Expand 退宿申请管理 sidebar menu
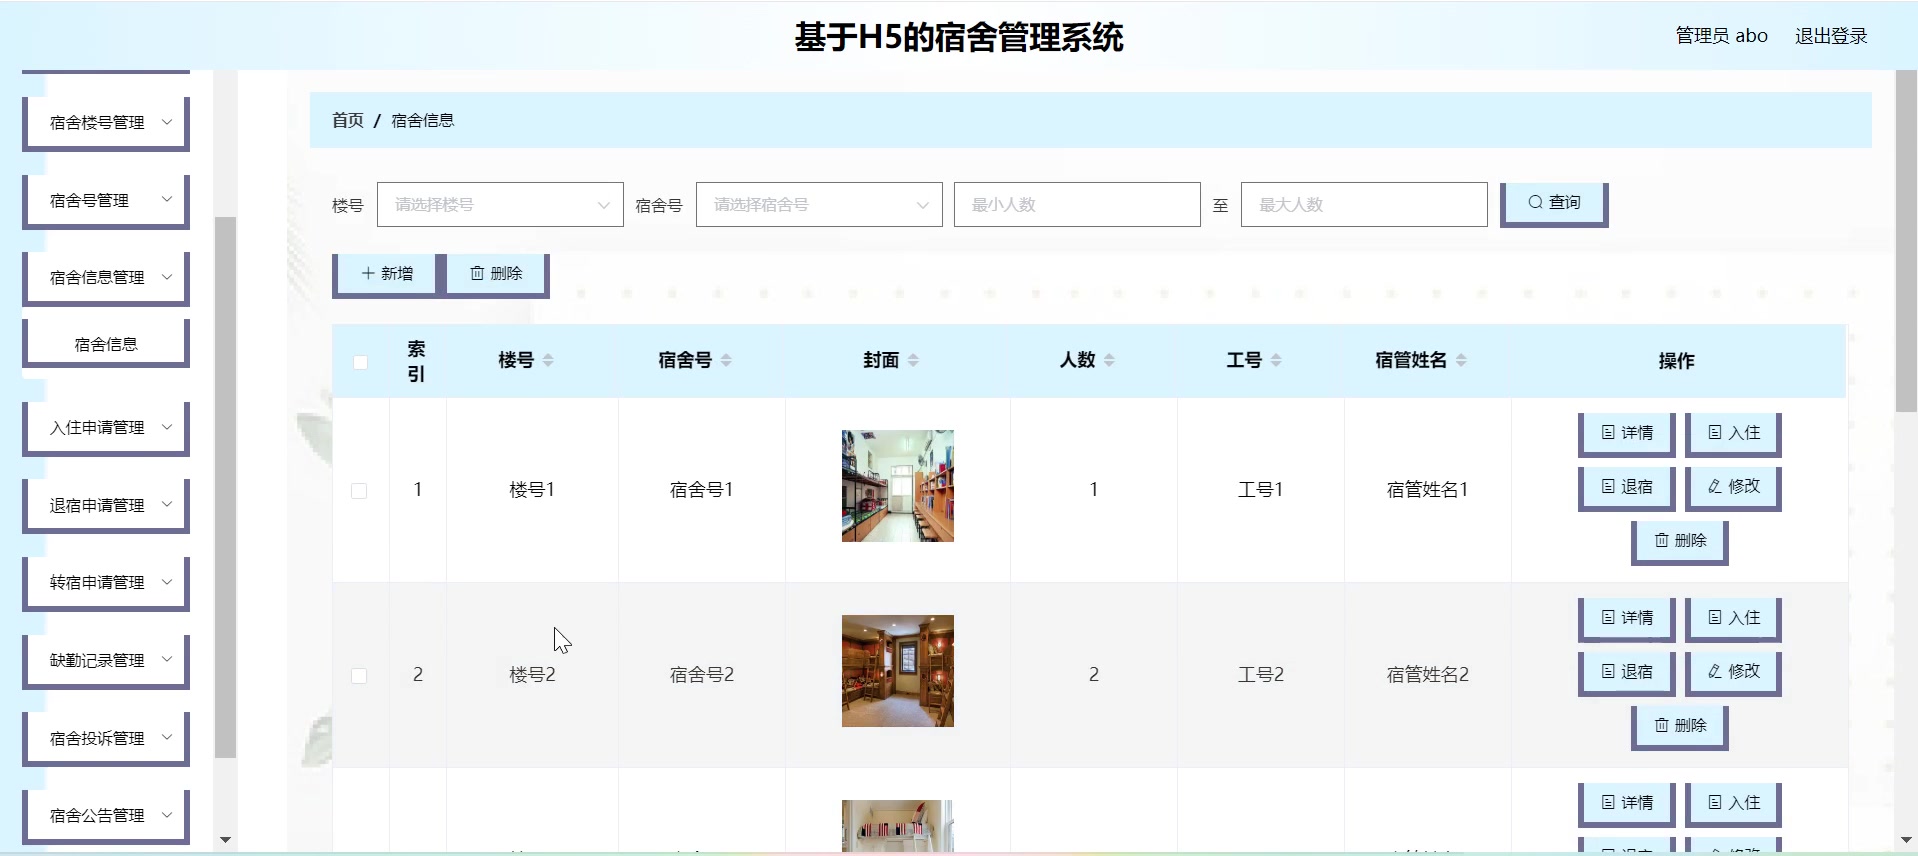 tap(106, 506)
